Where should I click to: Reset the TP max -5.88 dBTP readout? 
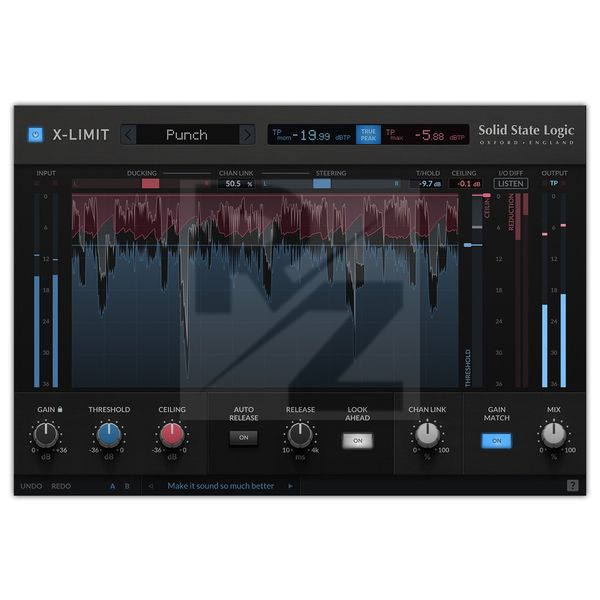[x=425, y=135]
